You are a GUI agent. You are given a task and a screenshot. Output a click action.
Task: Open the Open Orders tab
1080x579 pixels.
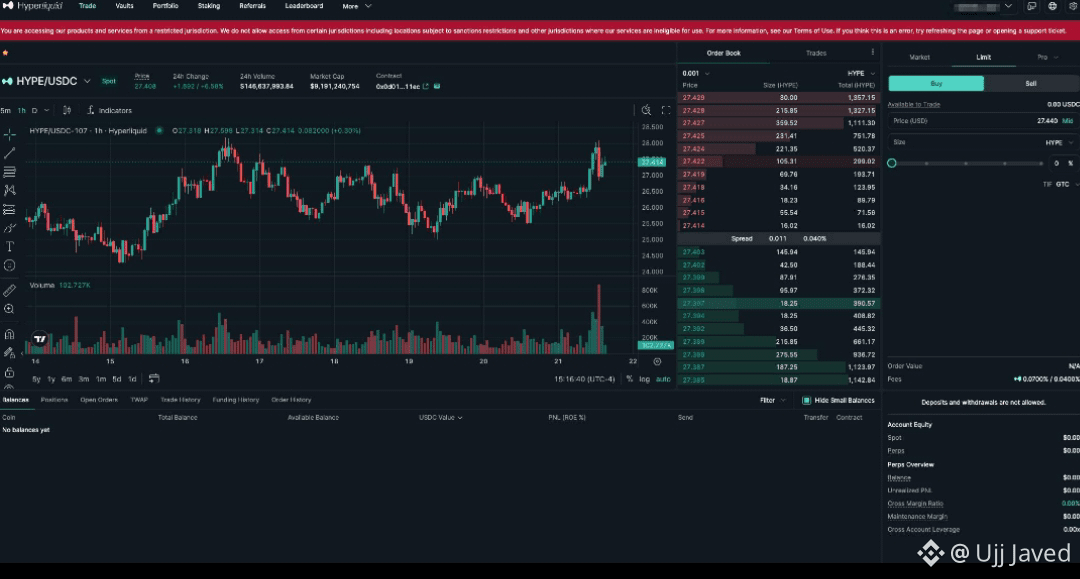(x=98, y=399)
